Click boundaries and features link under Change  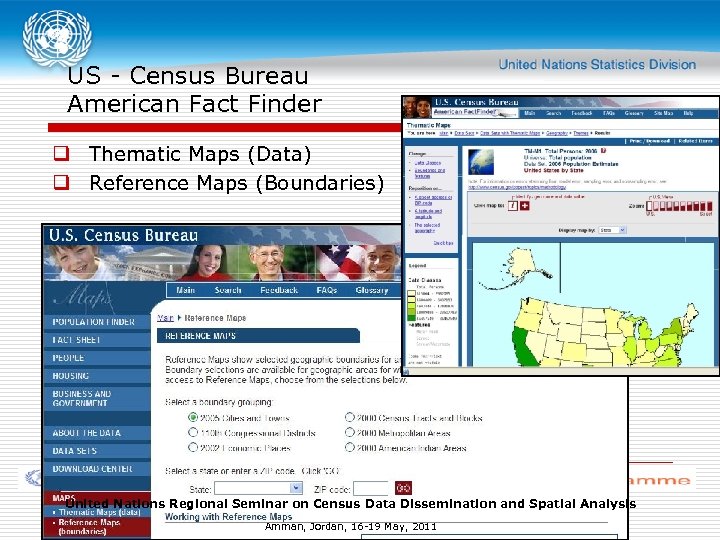[430, 173]
